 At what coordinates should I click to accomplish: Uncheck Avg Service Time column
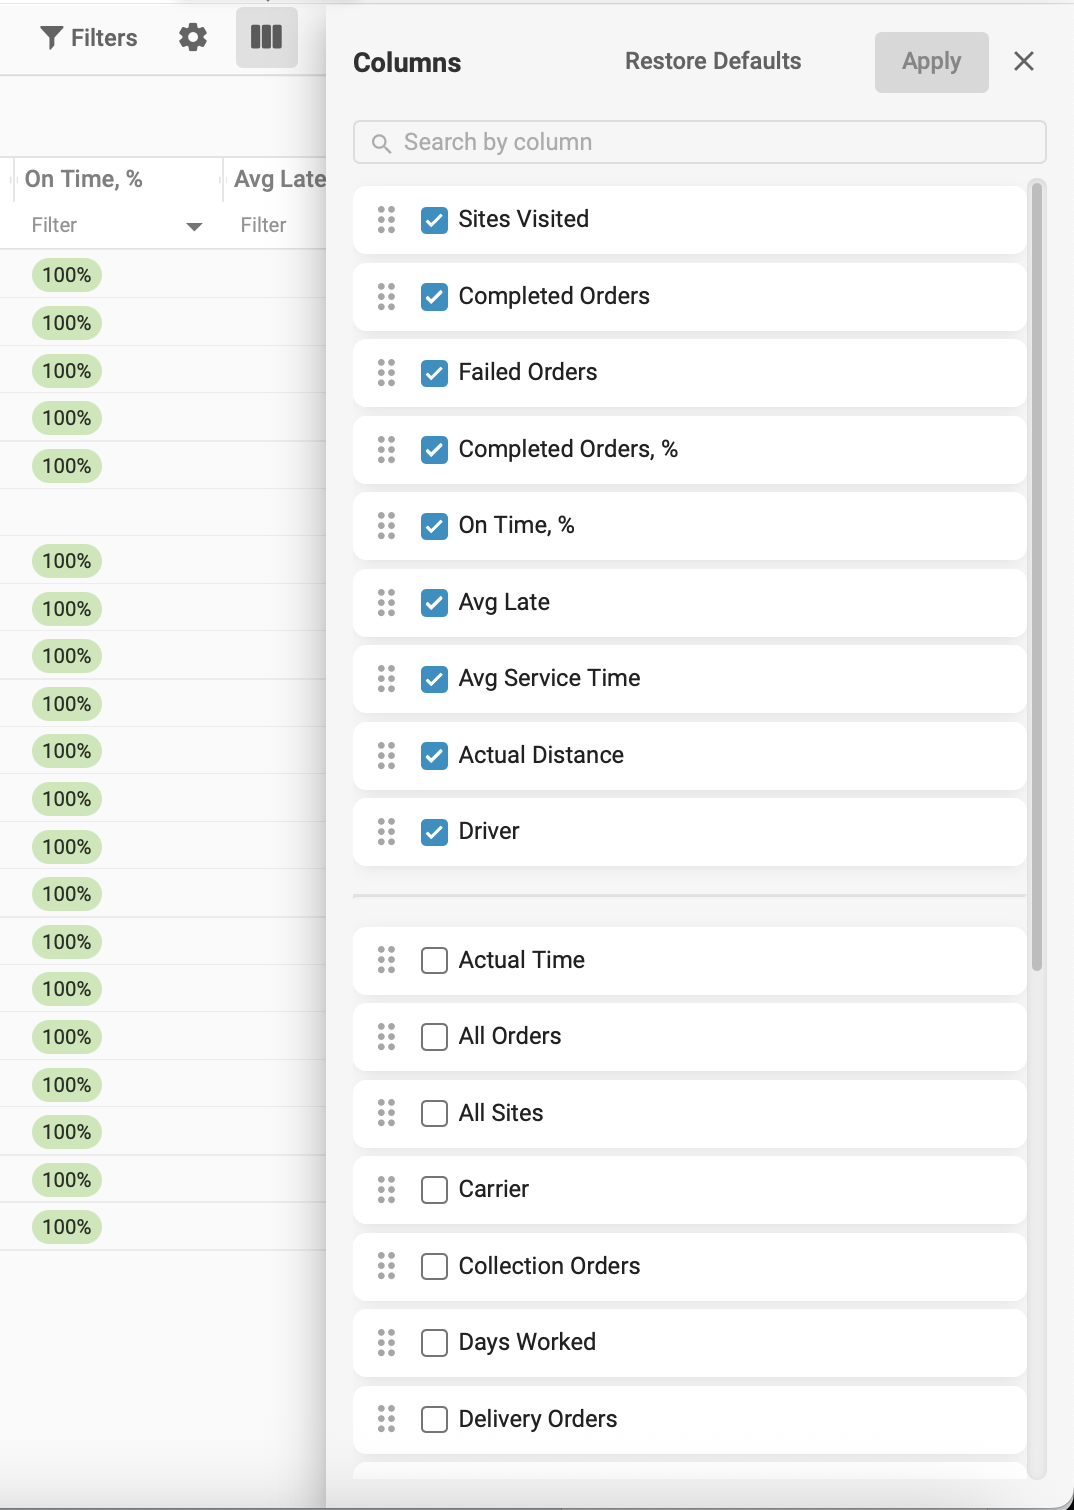pyautogui.click(x=434, y=680)
